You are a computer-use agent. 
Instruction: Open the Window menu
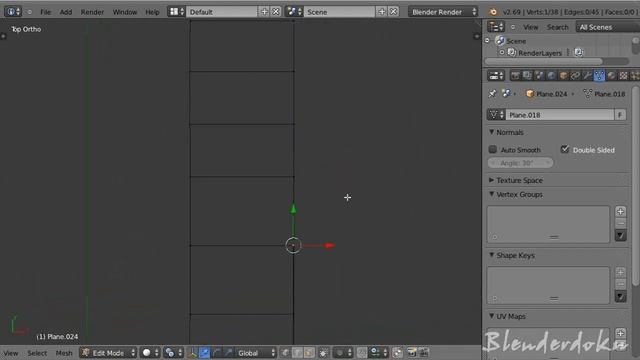(x=125, y=12)
